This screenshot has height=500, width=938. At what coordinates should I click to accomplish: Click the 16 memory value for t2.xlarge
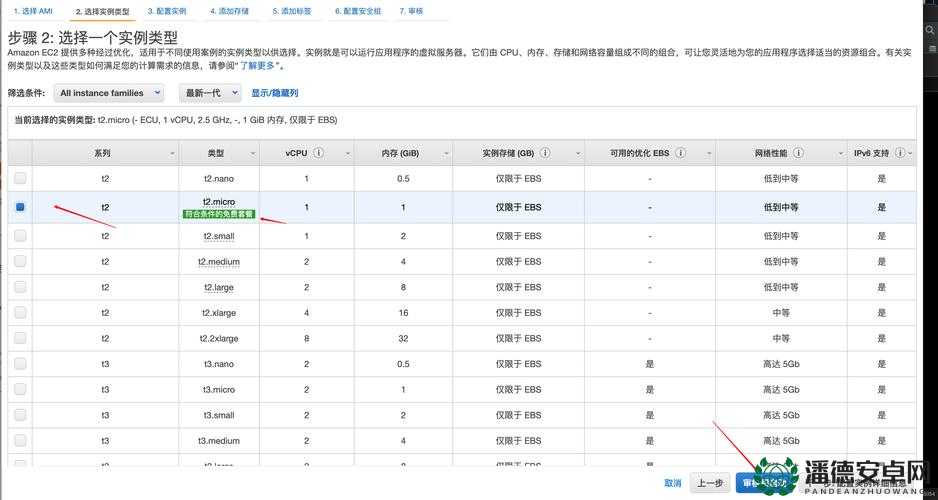pyautogui.click(x=403, y=313)
